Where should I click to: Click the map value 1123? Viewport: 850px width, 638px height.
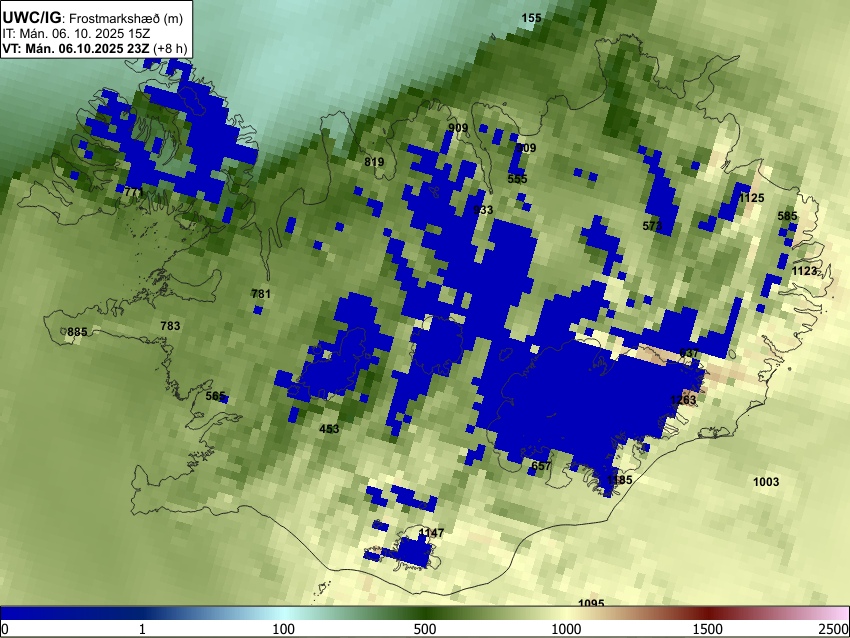point(804,270)
